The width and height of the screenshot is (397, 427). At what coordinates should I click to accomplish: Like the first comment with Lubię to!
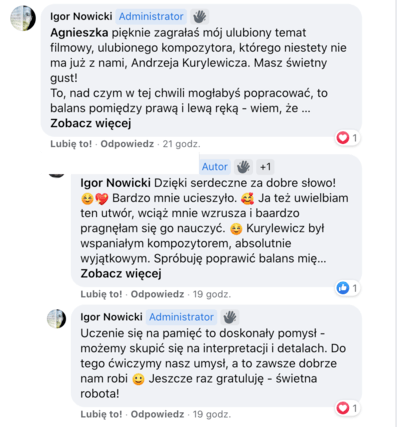click(71, 144)
